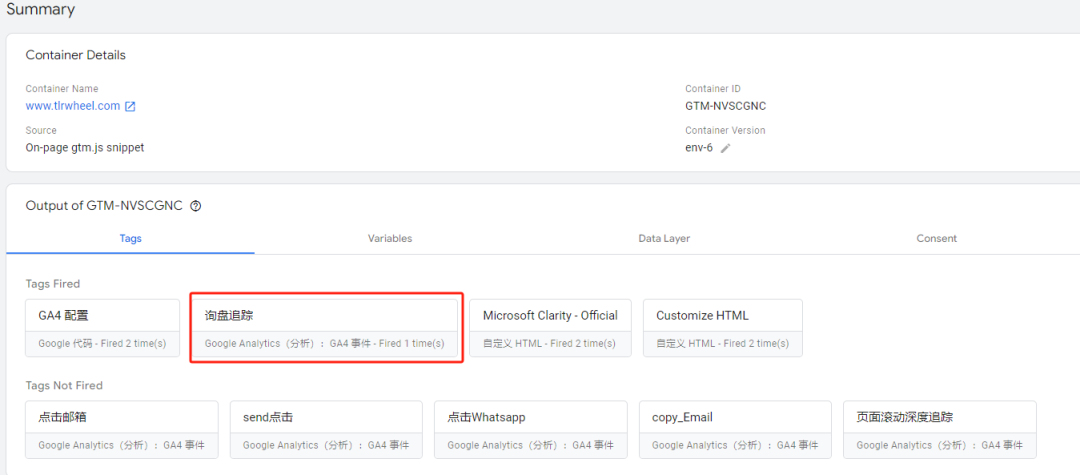
Task: Open the 点击邮箱 not-fired tag card
Action: click(122, 430)
